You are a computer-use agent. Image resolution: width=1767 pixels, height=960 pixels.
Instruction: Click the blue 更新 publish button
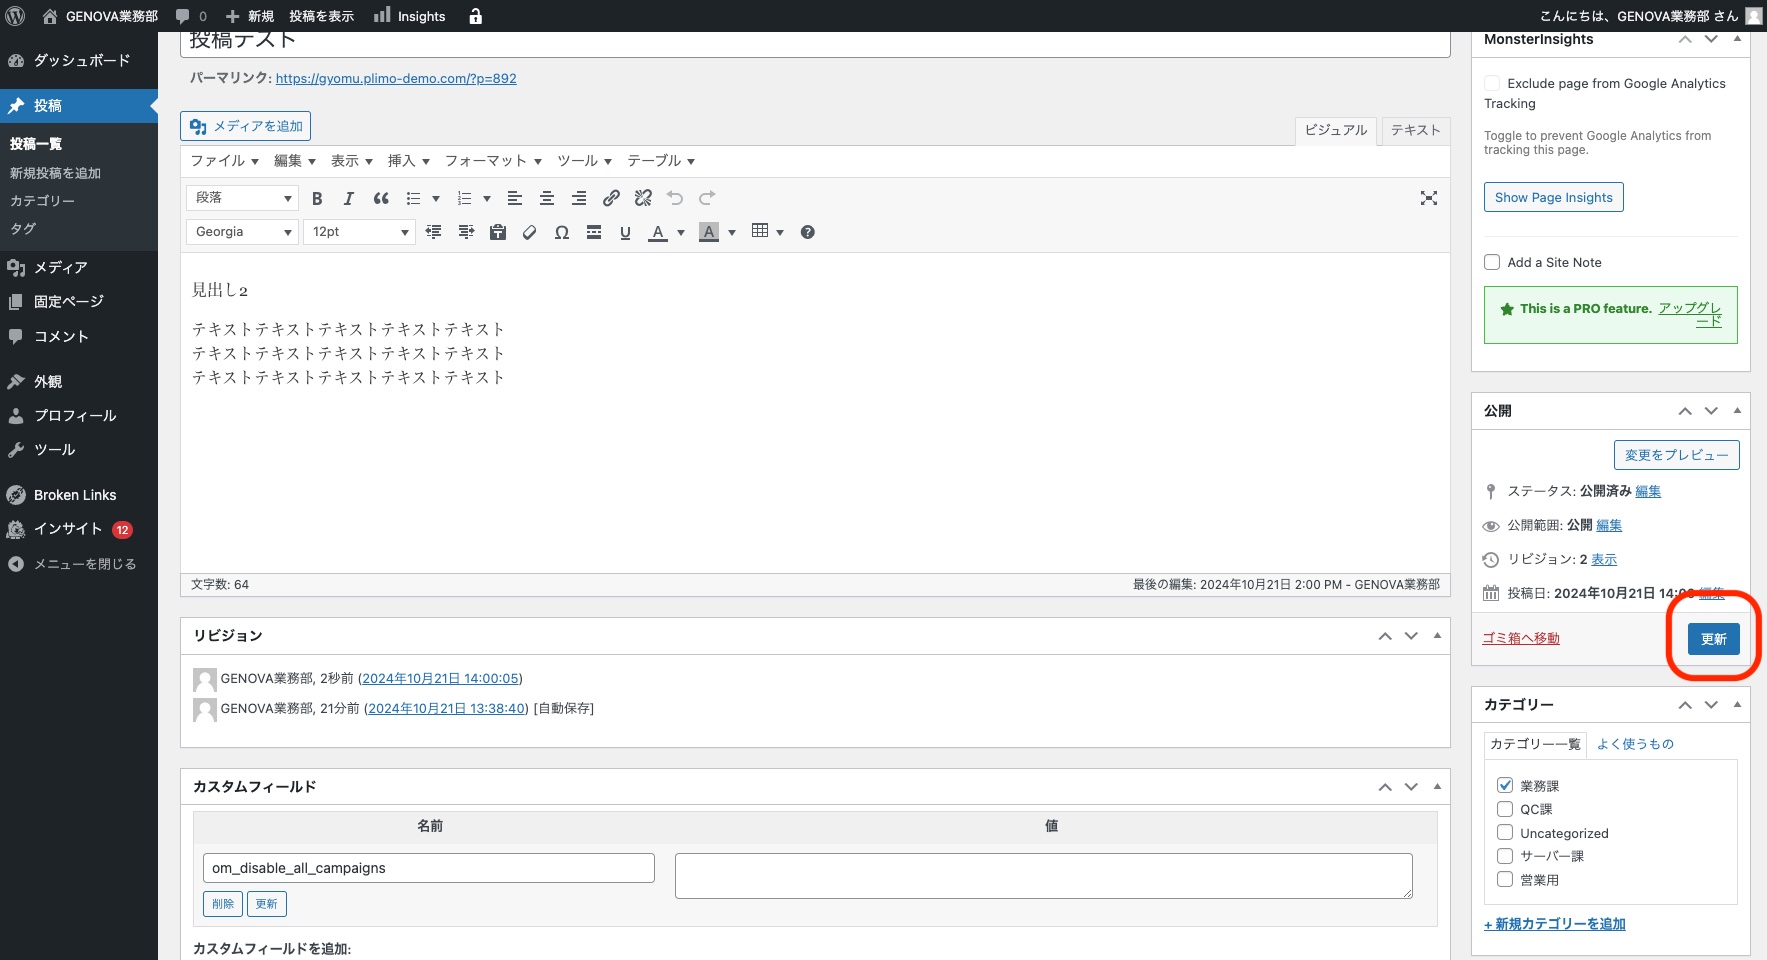[1713, 639]
